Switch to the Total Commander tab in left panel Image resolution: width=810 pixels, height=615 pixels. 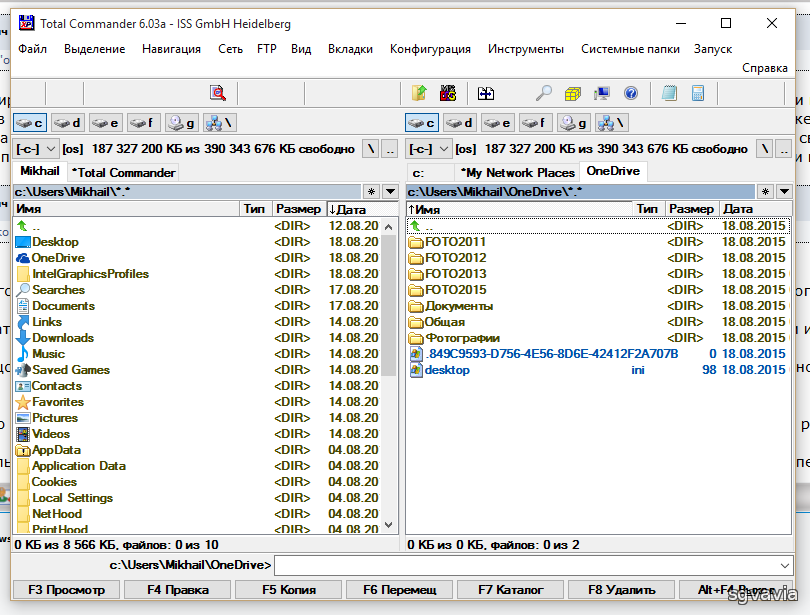point(123,172)
